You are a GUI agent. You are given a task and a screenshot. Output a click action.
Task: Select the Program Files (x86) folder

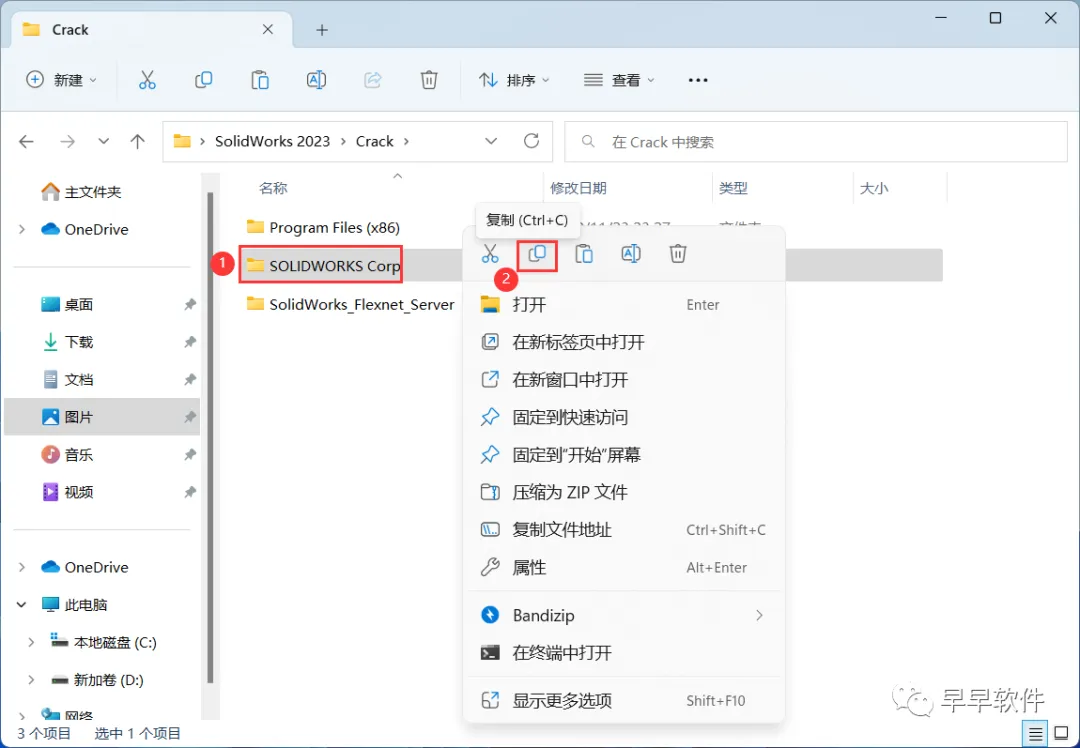click(334, 227)
